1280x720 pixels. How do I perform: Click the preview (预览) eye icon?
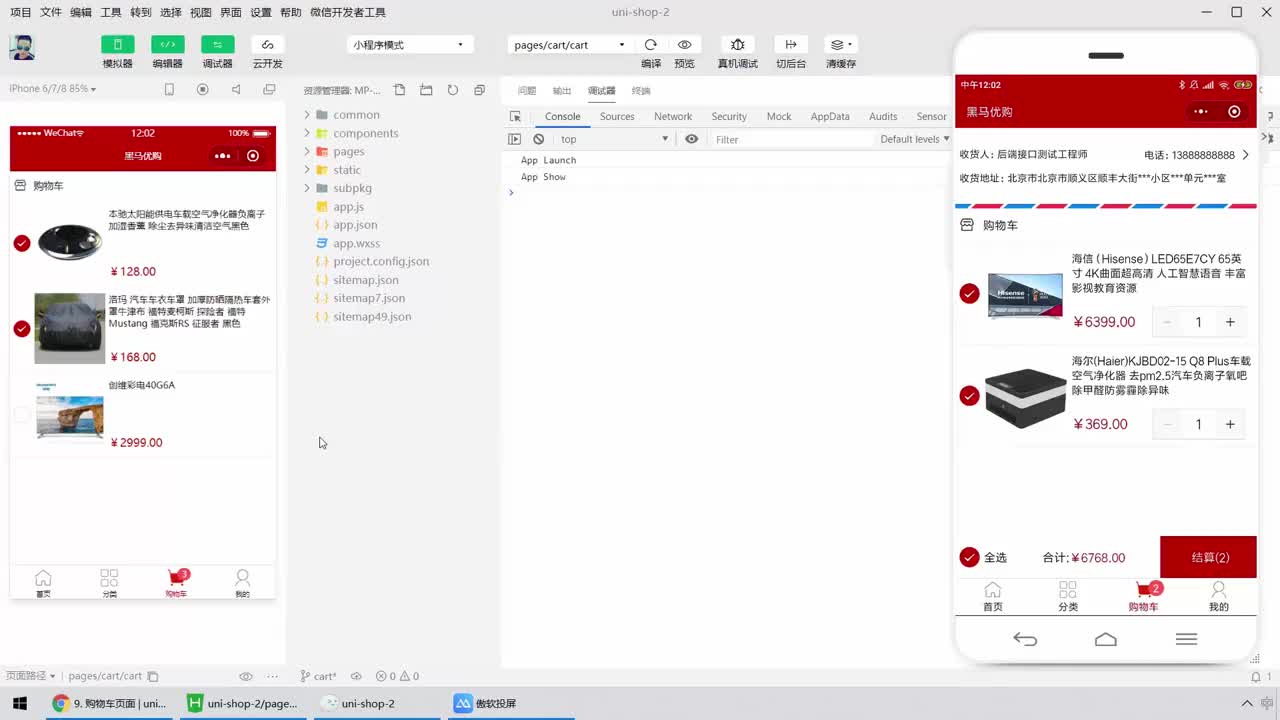[684, 45]
